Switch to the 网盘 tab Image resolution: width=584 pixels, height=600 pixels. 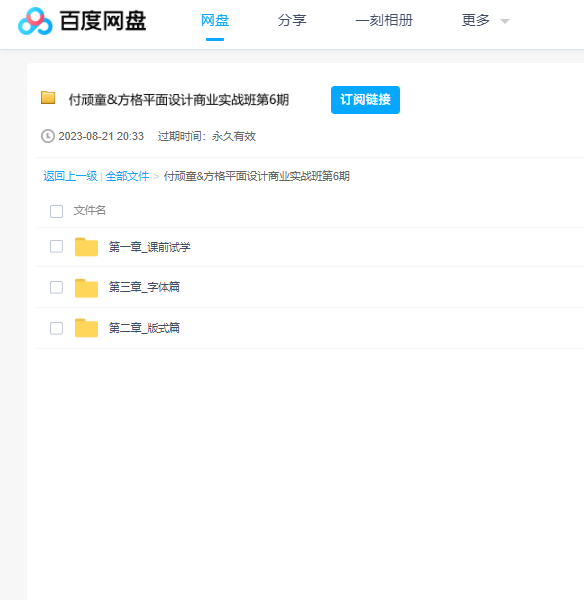[215, 20]
